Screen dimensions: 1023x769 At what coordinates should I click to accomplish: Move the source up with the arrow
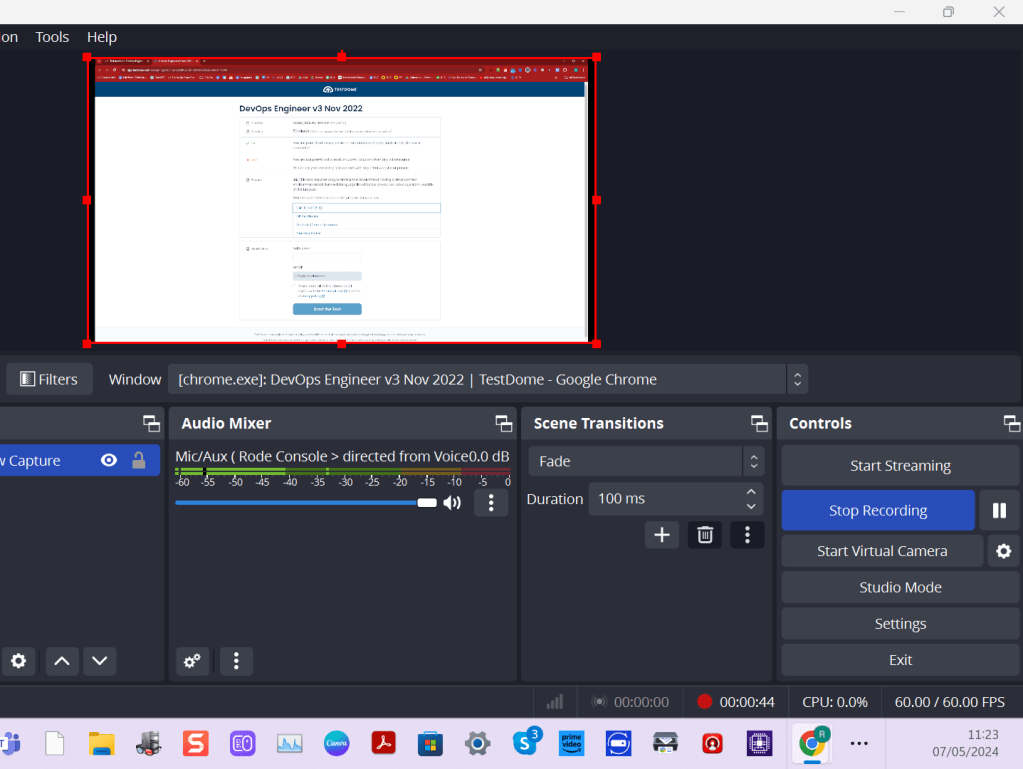(x=62, y=661)
